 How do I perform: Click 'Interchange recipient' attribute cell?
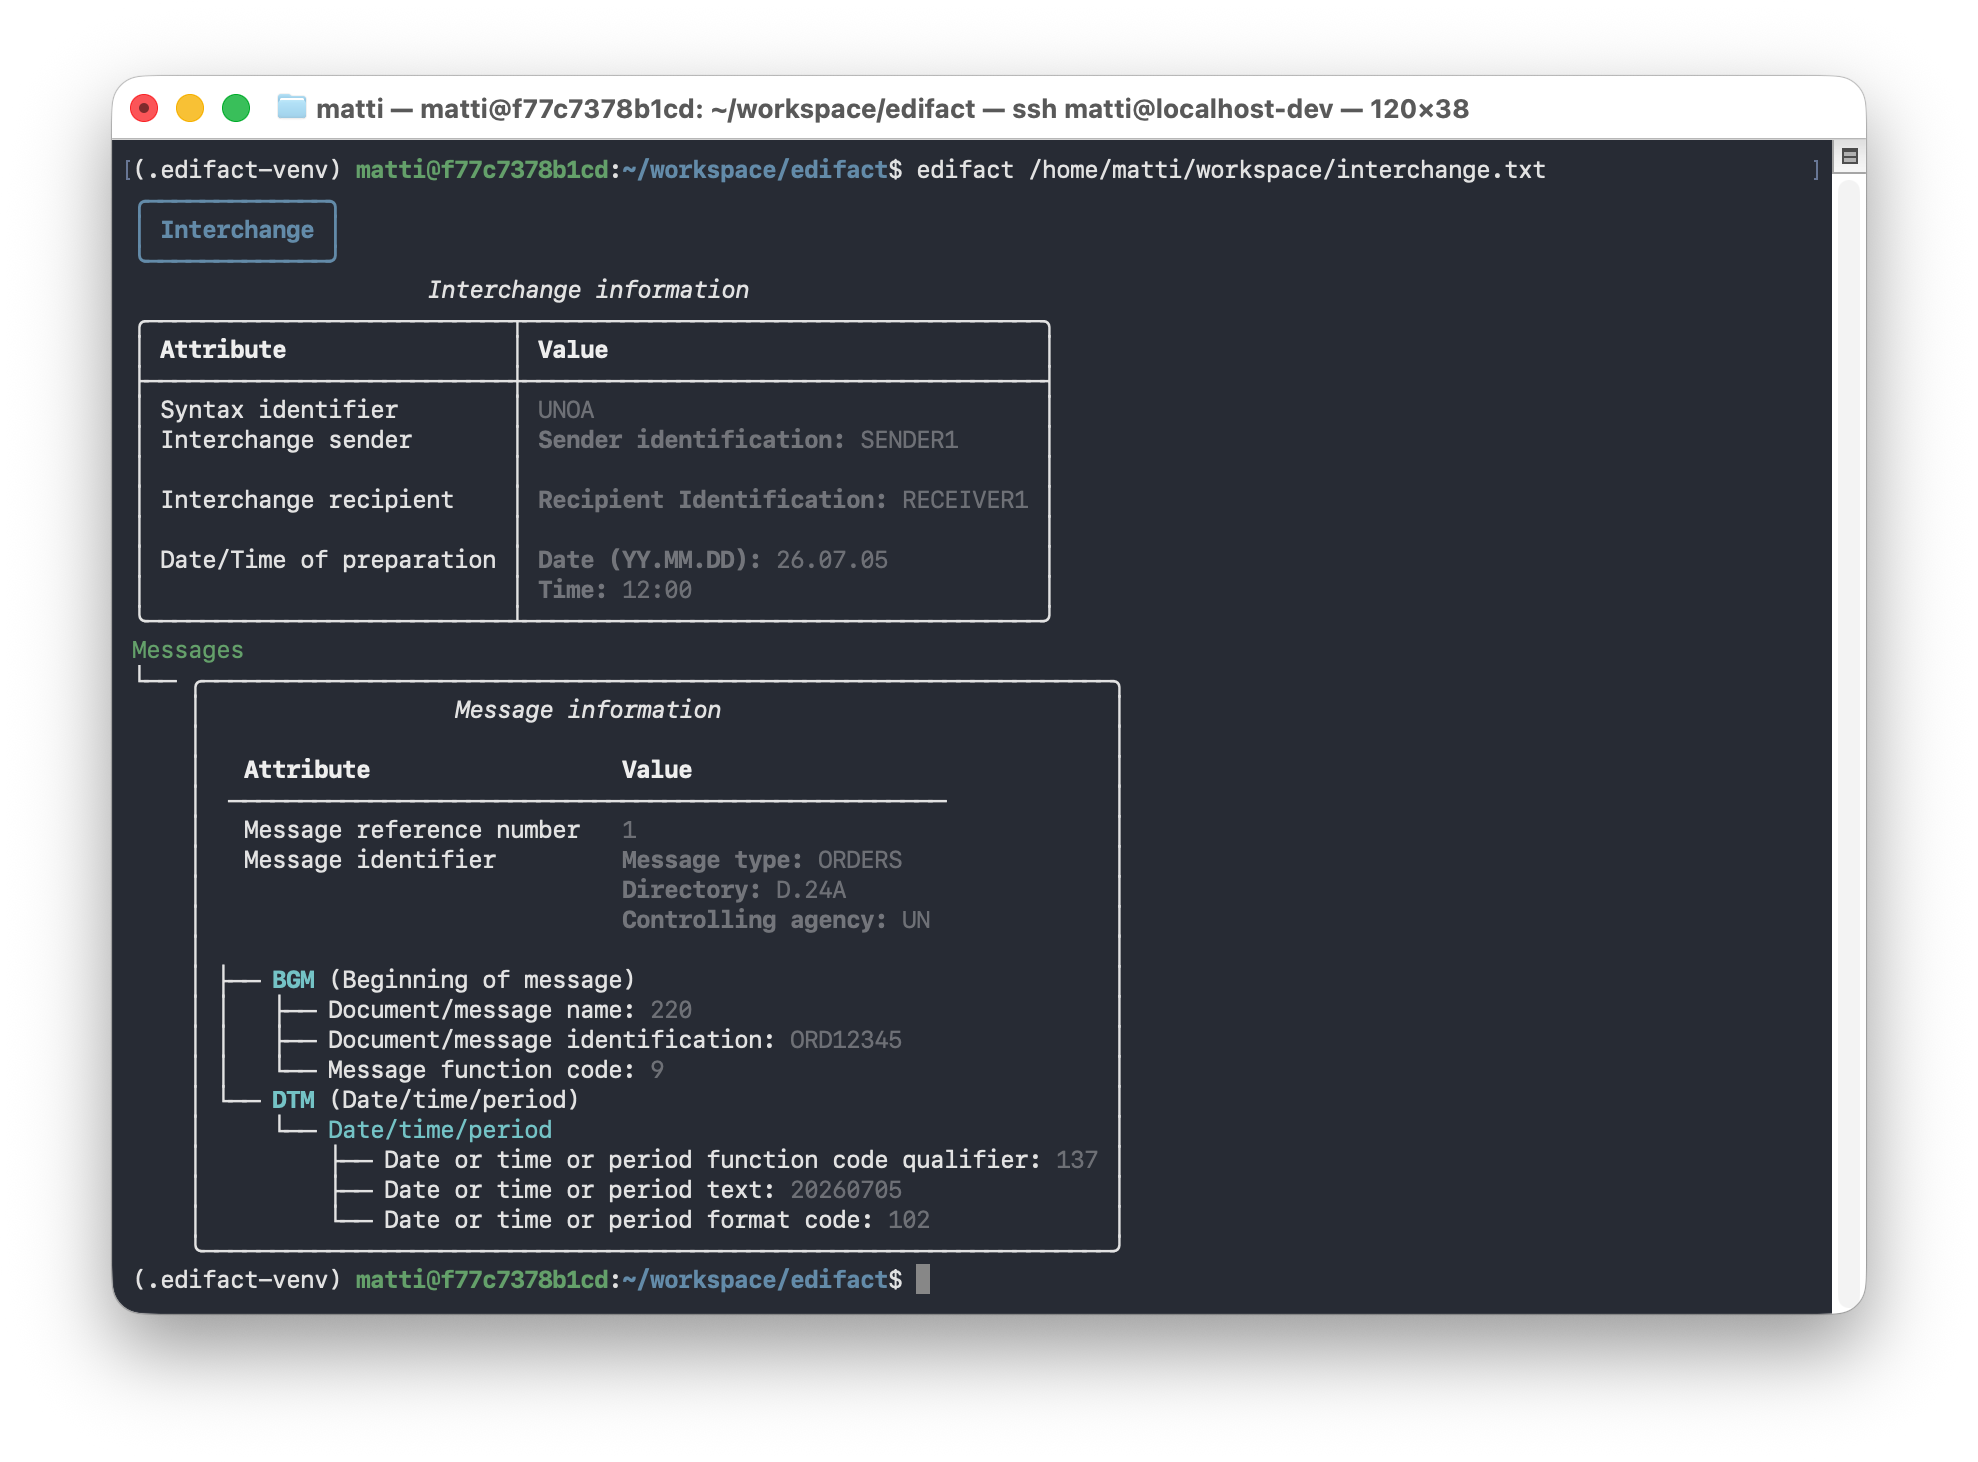[307, 500]
